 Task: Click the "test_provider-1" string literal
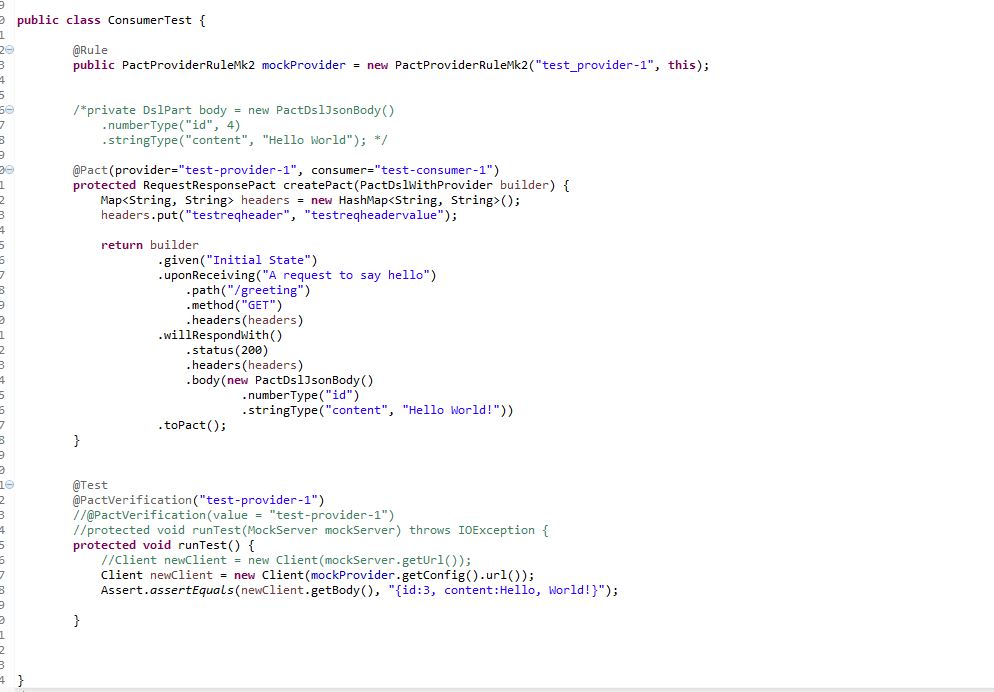[x=594, y=65]
